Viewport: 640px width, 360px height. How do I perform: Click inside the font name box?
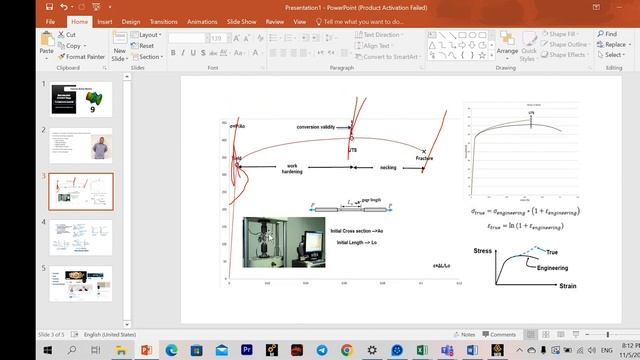tap(187, 38)
